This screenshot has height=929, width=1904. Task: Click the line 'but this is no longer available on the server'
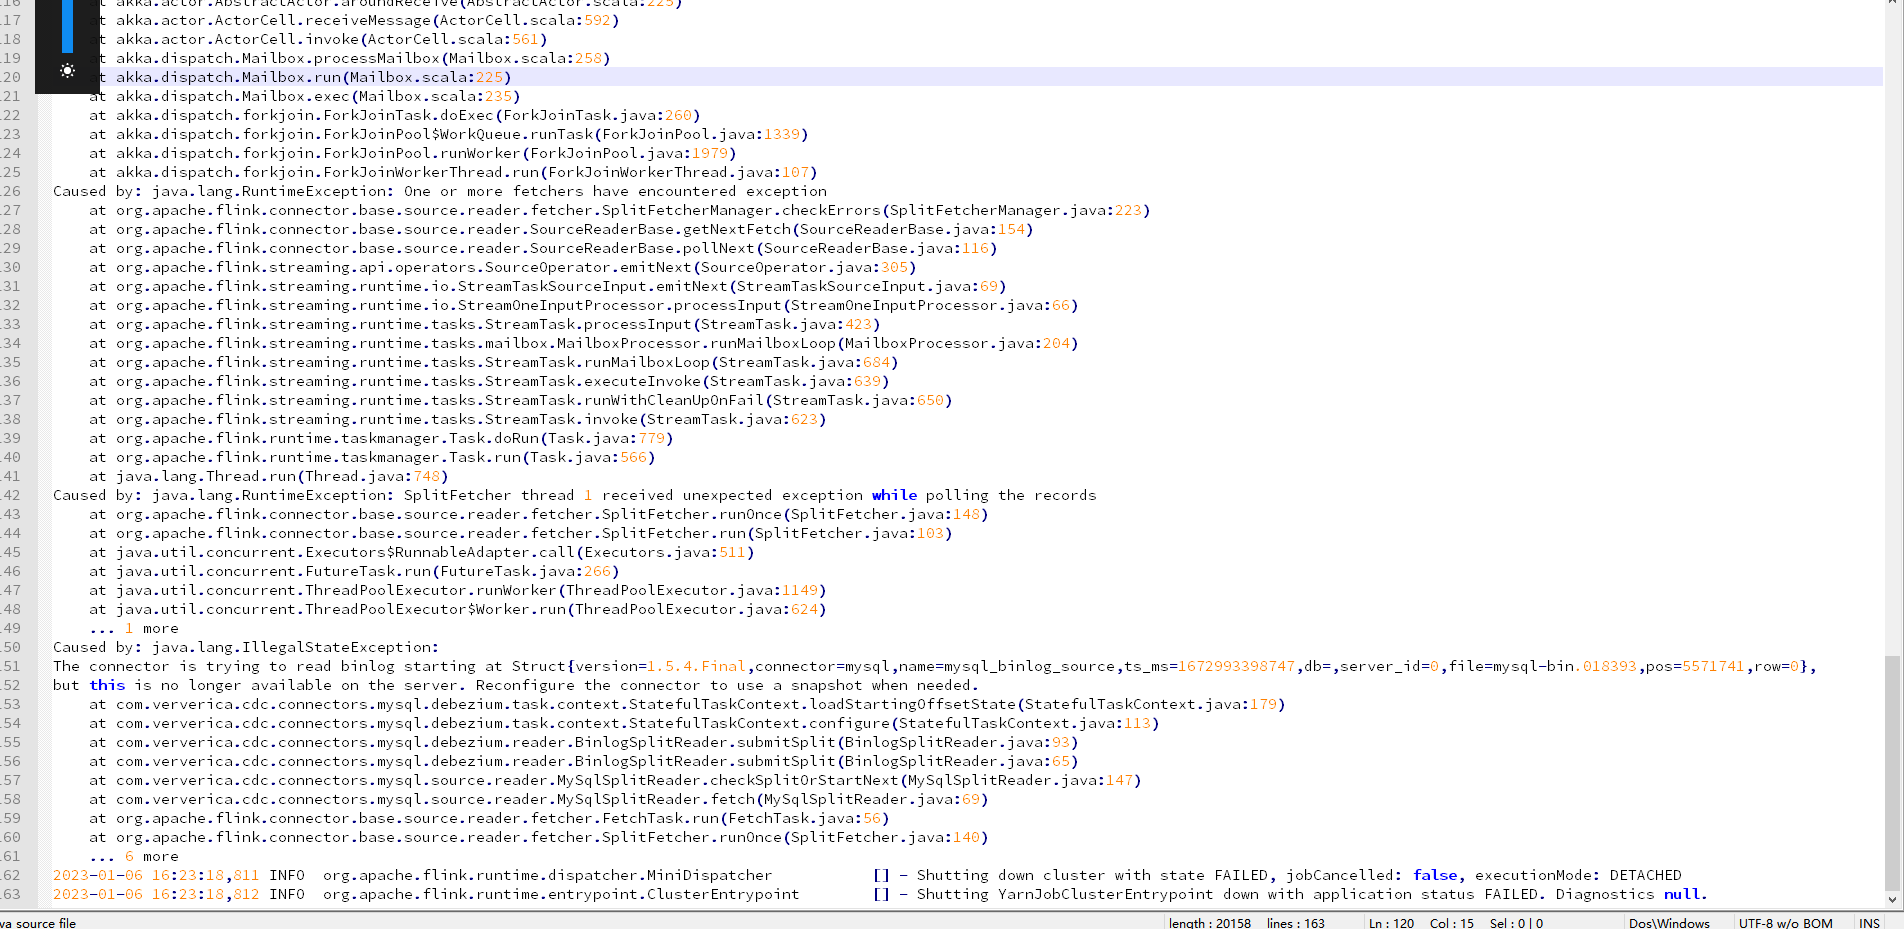pos(516,685)
